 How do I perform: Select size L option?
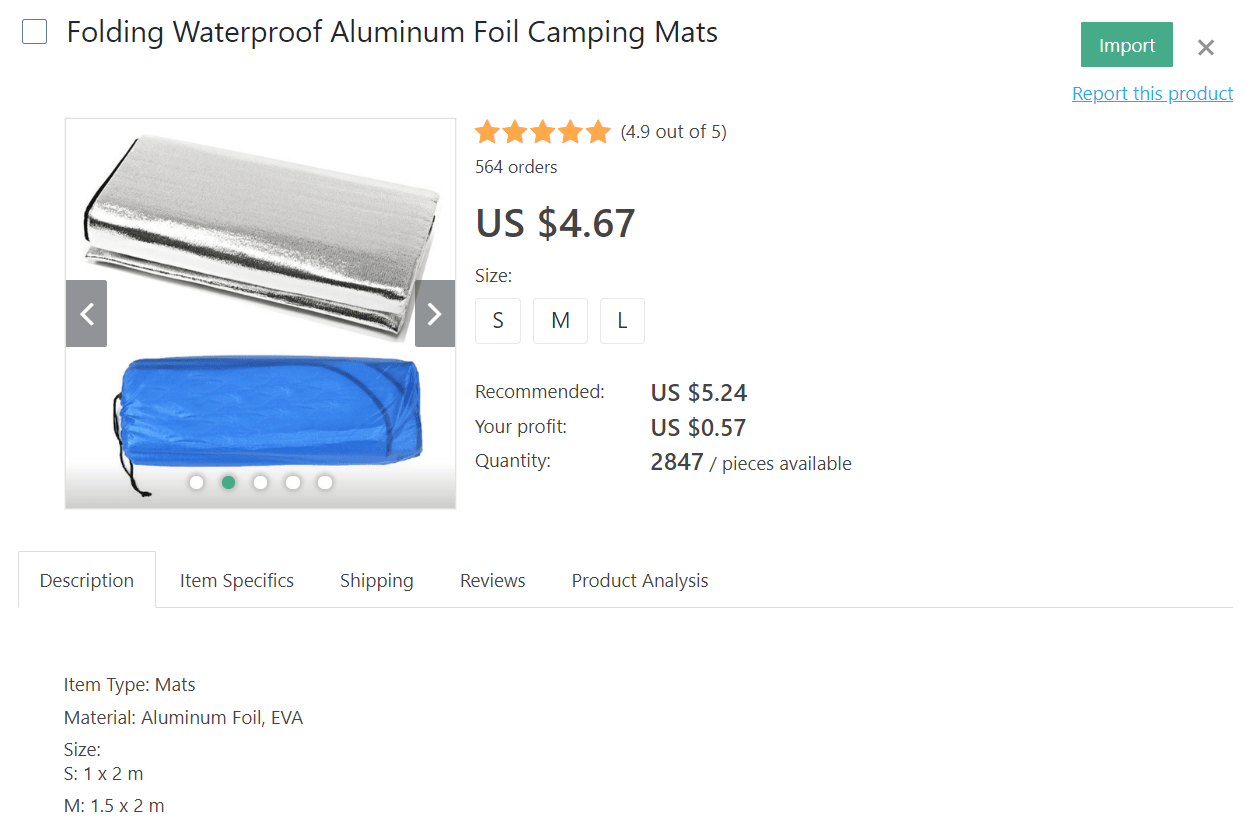click(x=622, y=320)
